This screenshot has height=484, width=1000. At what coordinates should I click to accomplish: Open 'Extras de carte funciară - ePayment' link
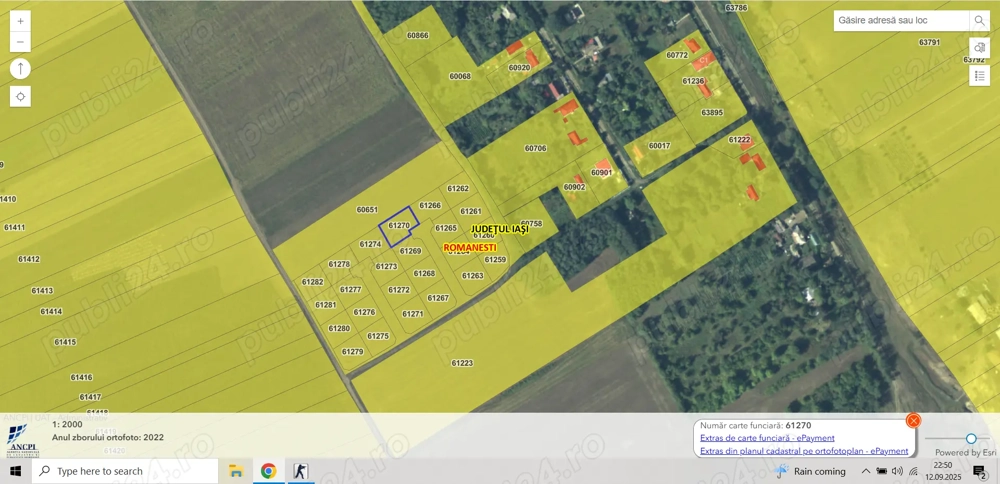point(767,438)
